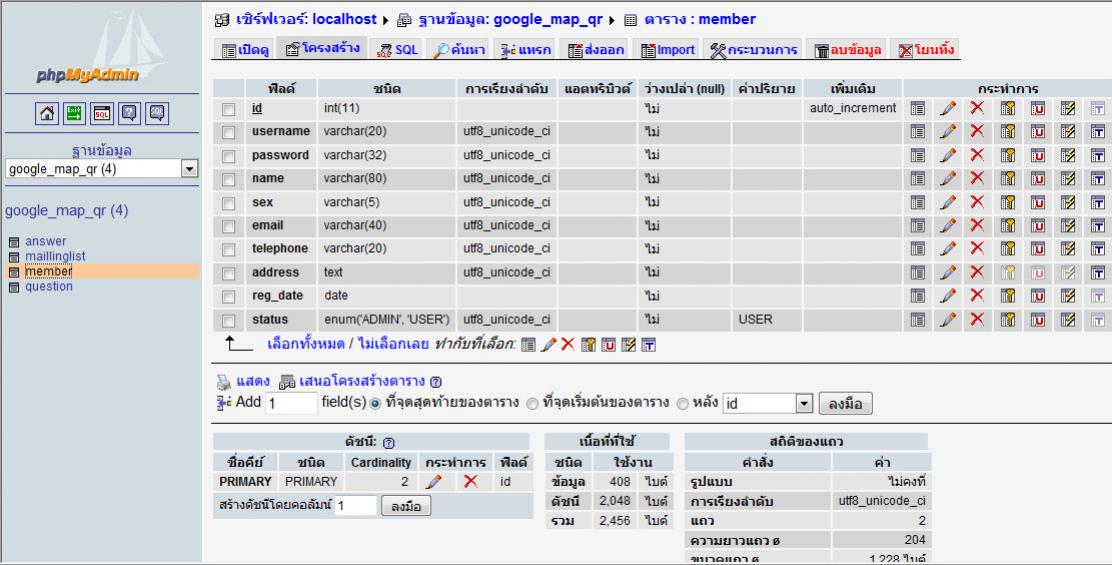Click Go button for adding fields
The image size is (1112, 565).
845,404
